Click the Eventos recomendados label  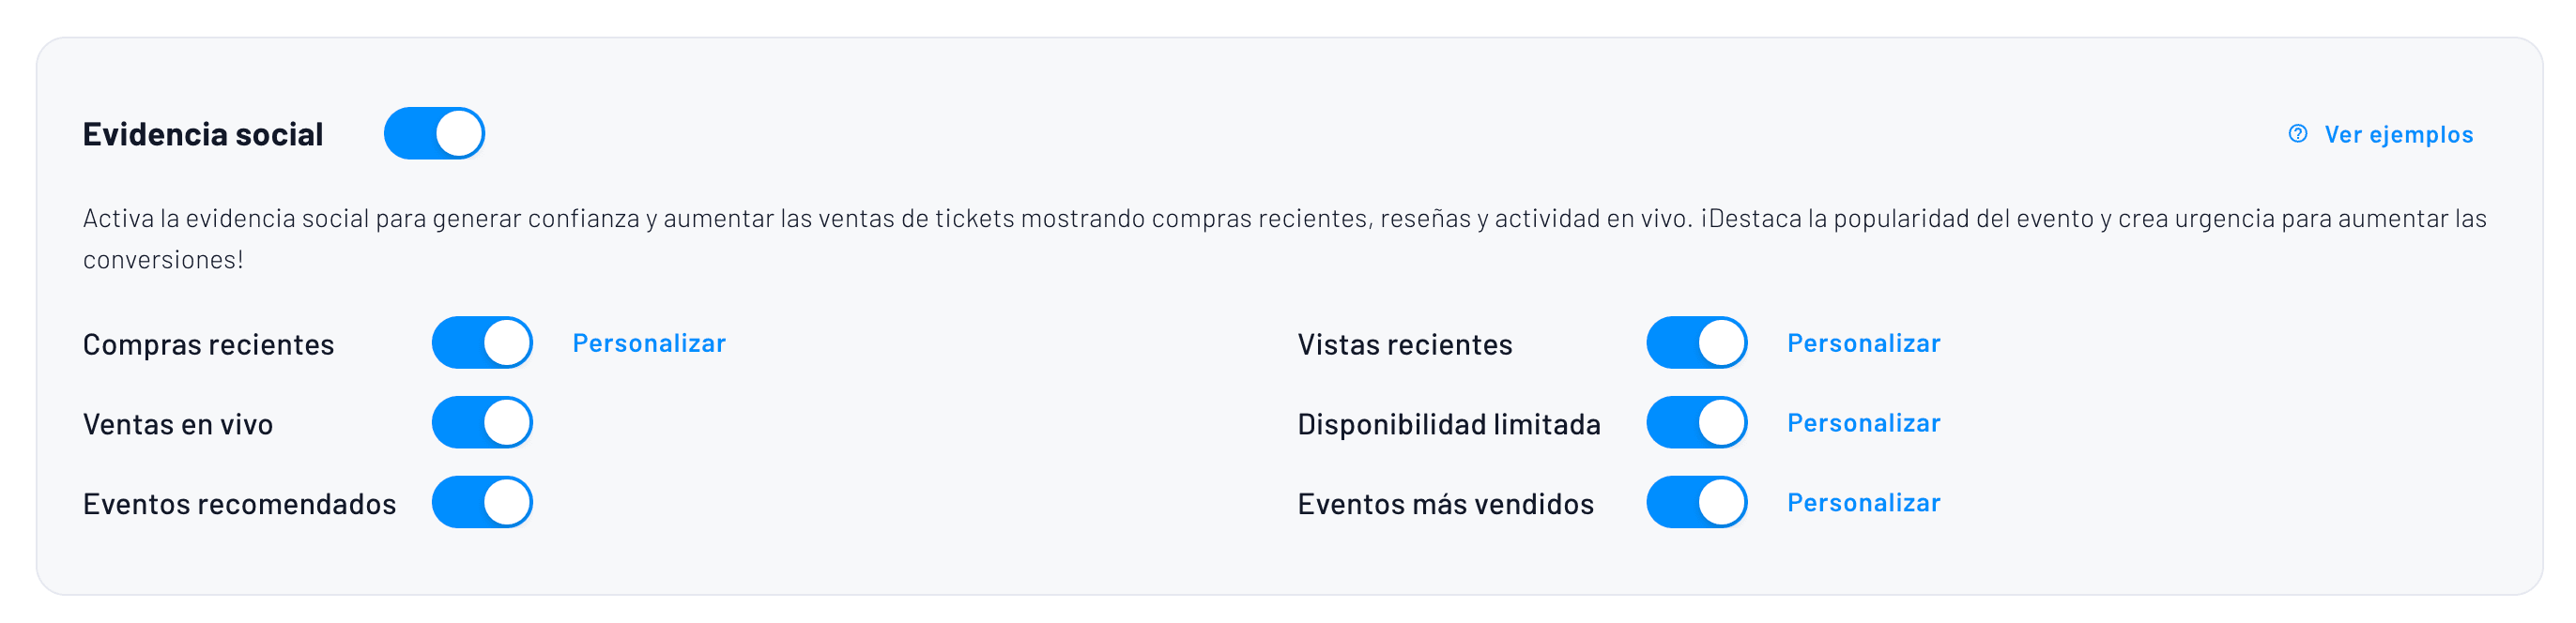coord(240,503)
